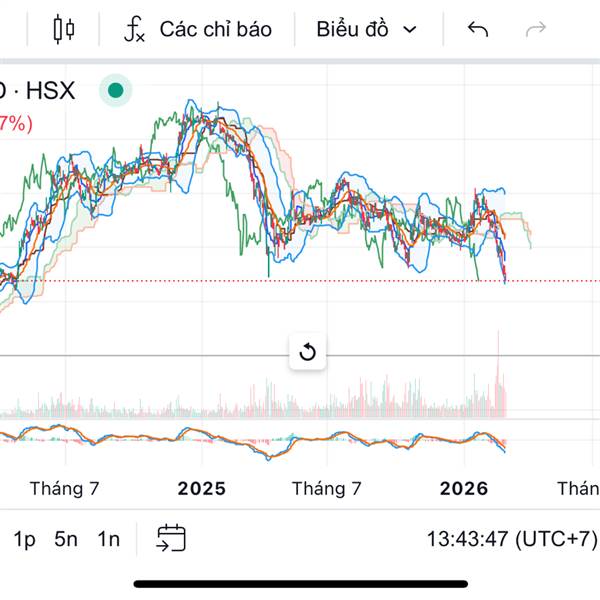The image size is (600, 600).
Task: Redo the chart action
Action: tap(536, 29)
